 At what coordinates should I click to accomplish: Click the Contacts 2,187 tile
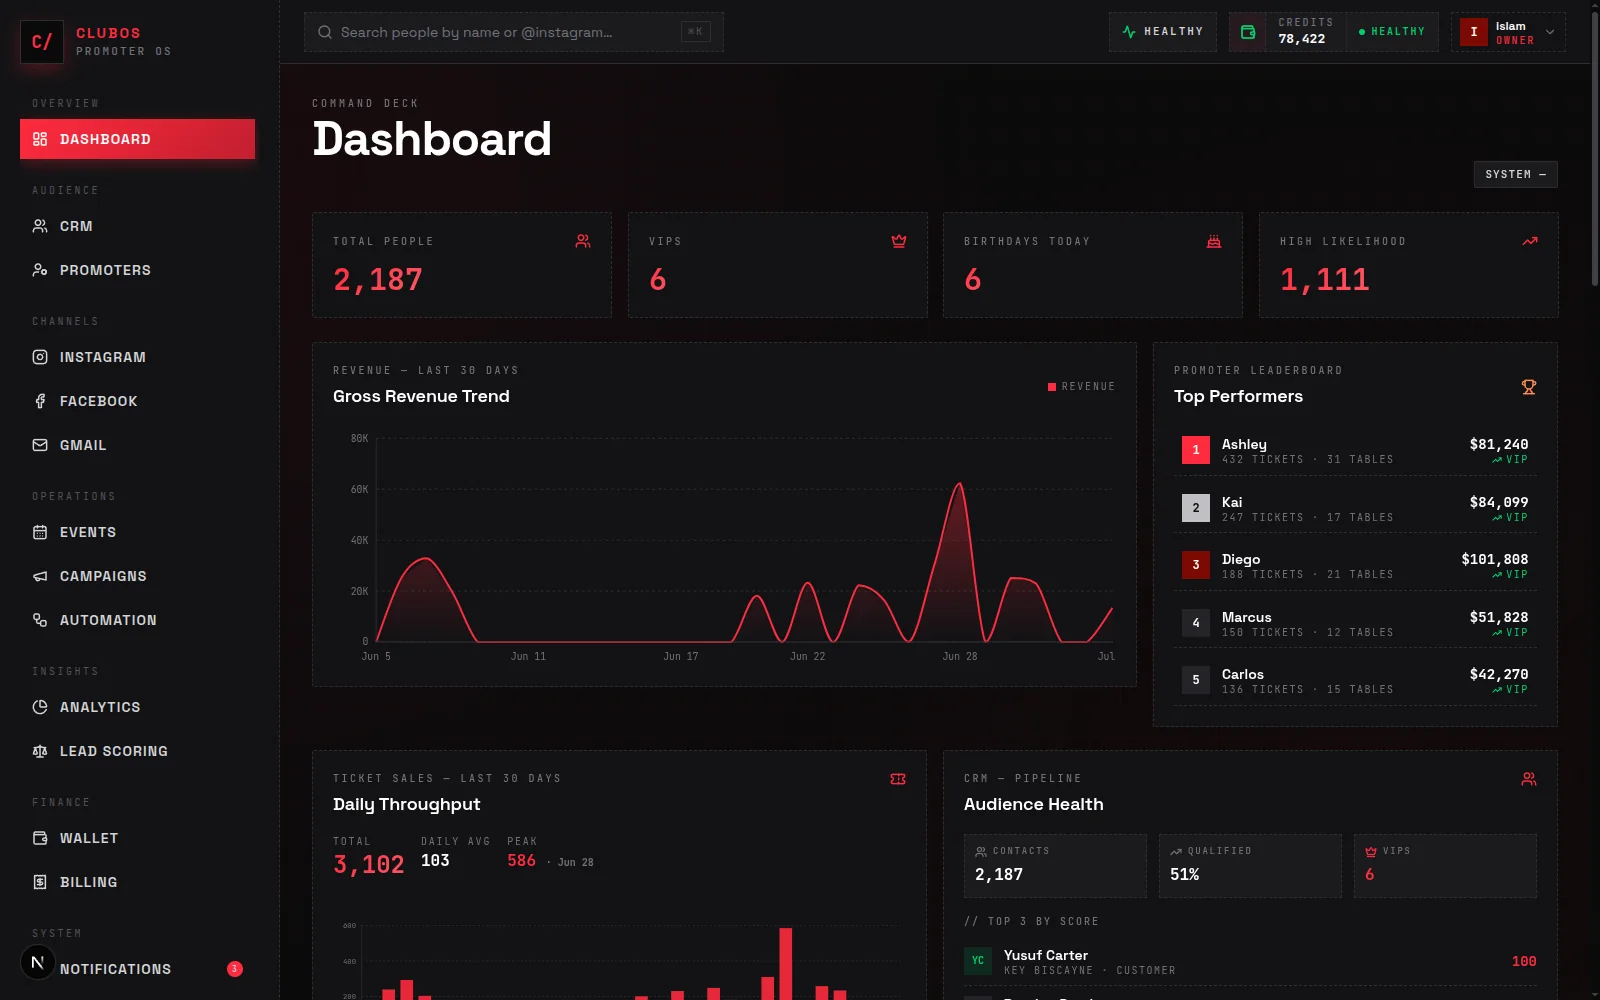1055,866
